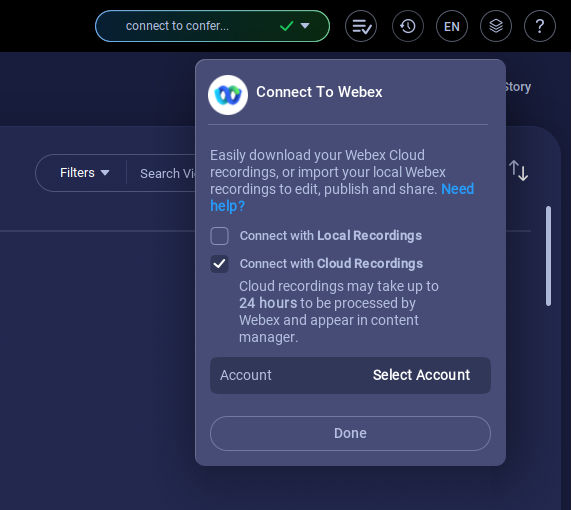Click the Connect To Webex title
This screenshot has width=572, height=510.
click(319, 92)
